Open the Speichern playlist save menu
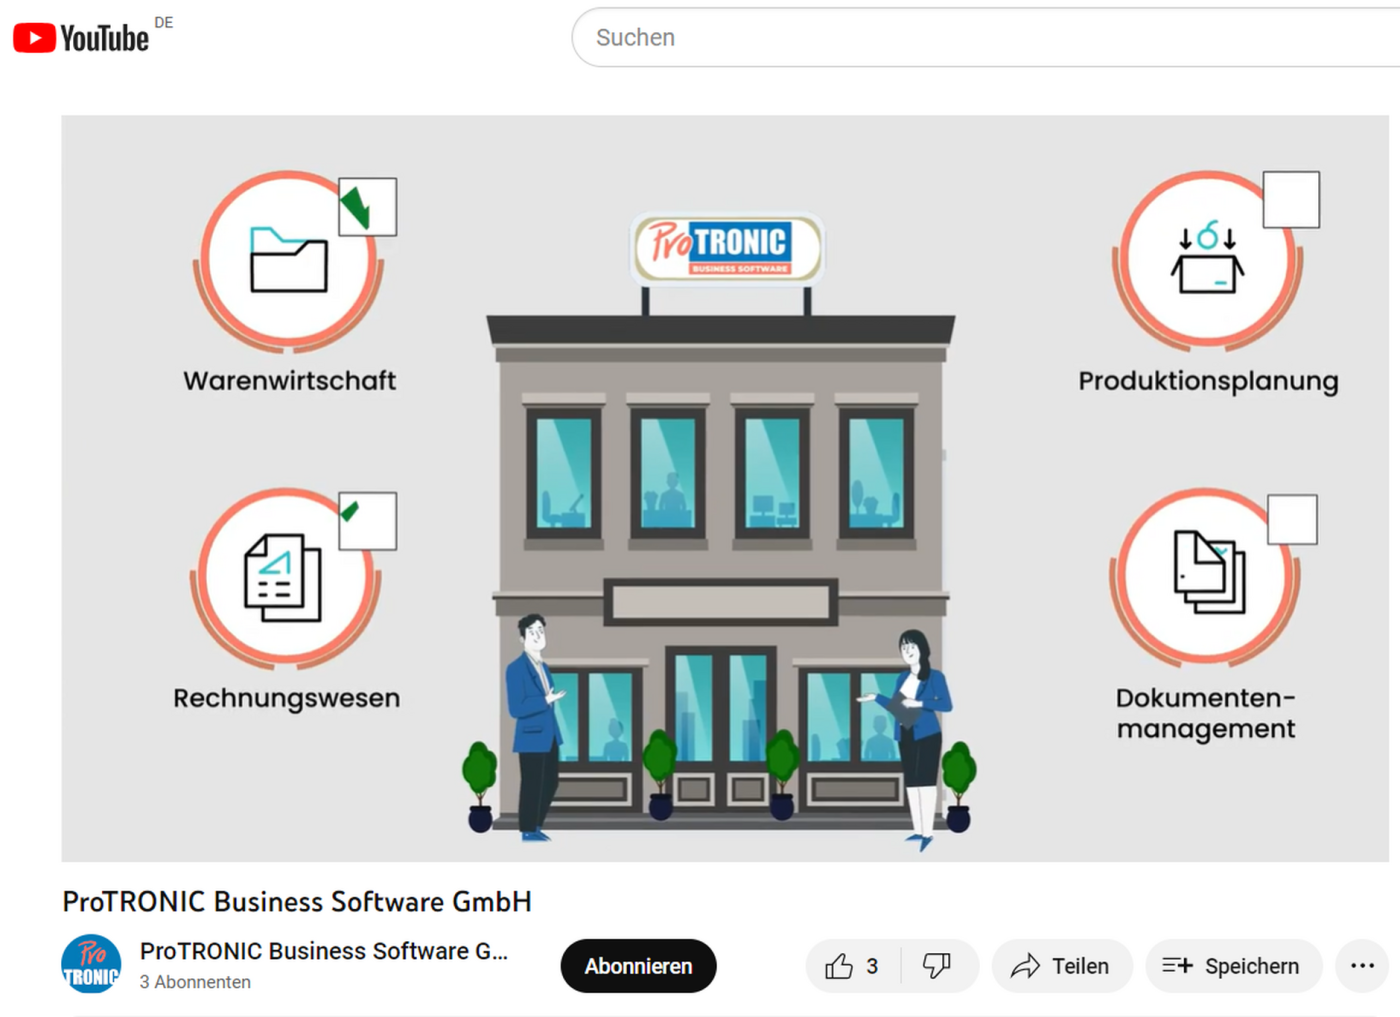 pos(1233,966)
